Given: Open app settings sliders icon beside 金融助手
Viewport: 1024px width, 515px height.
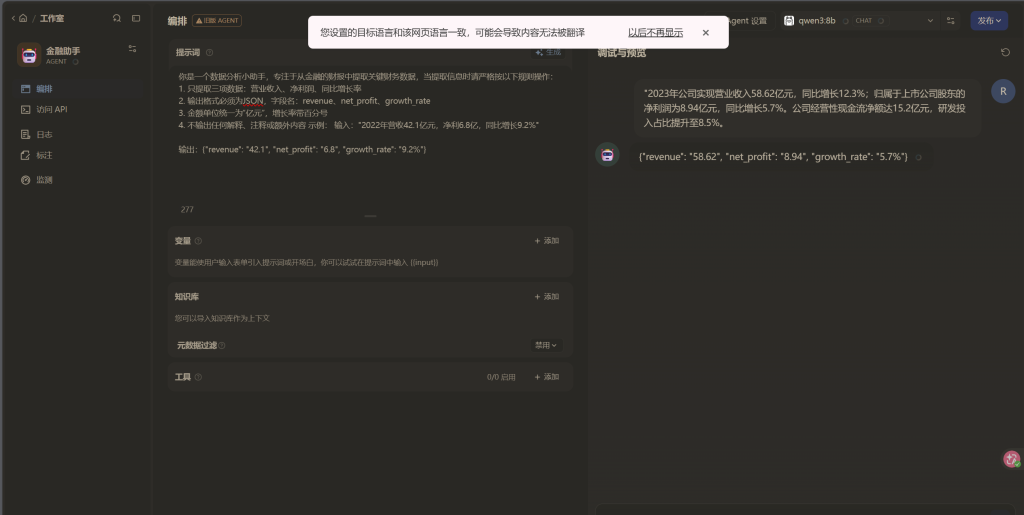Looking at the screenshot, I should point(133,49).
